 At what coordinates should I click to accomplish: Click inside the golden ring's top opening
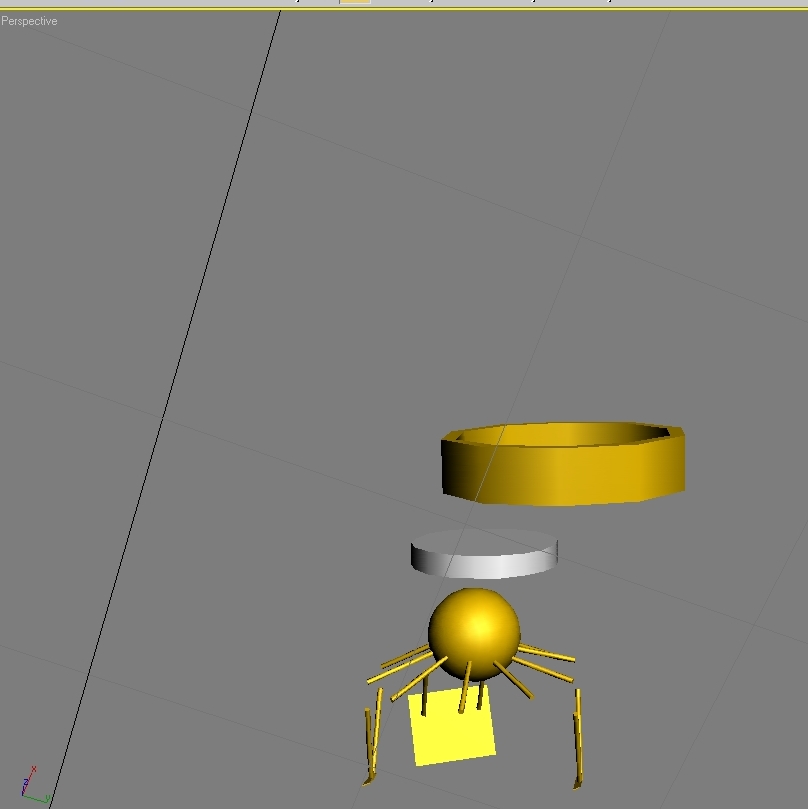(560, 435)
